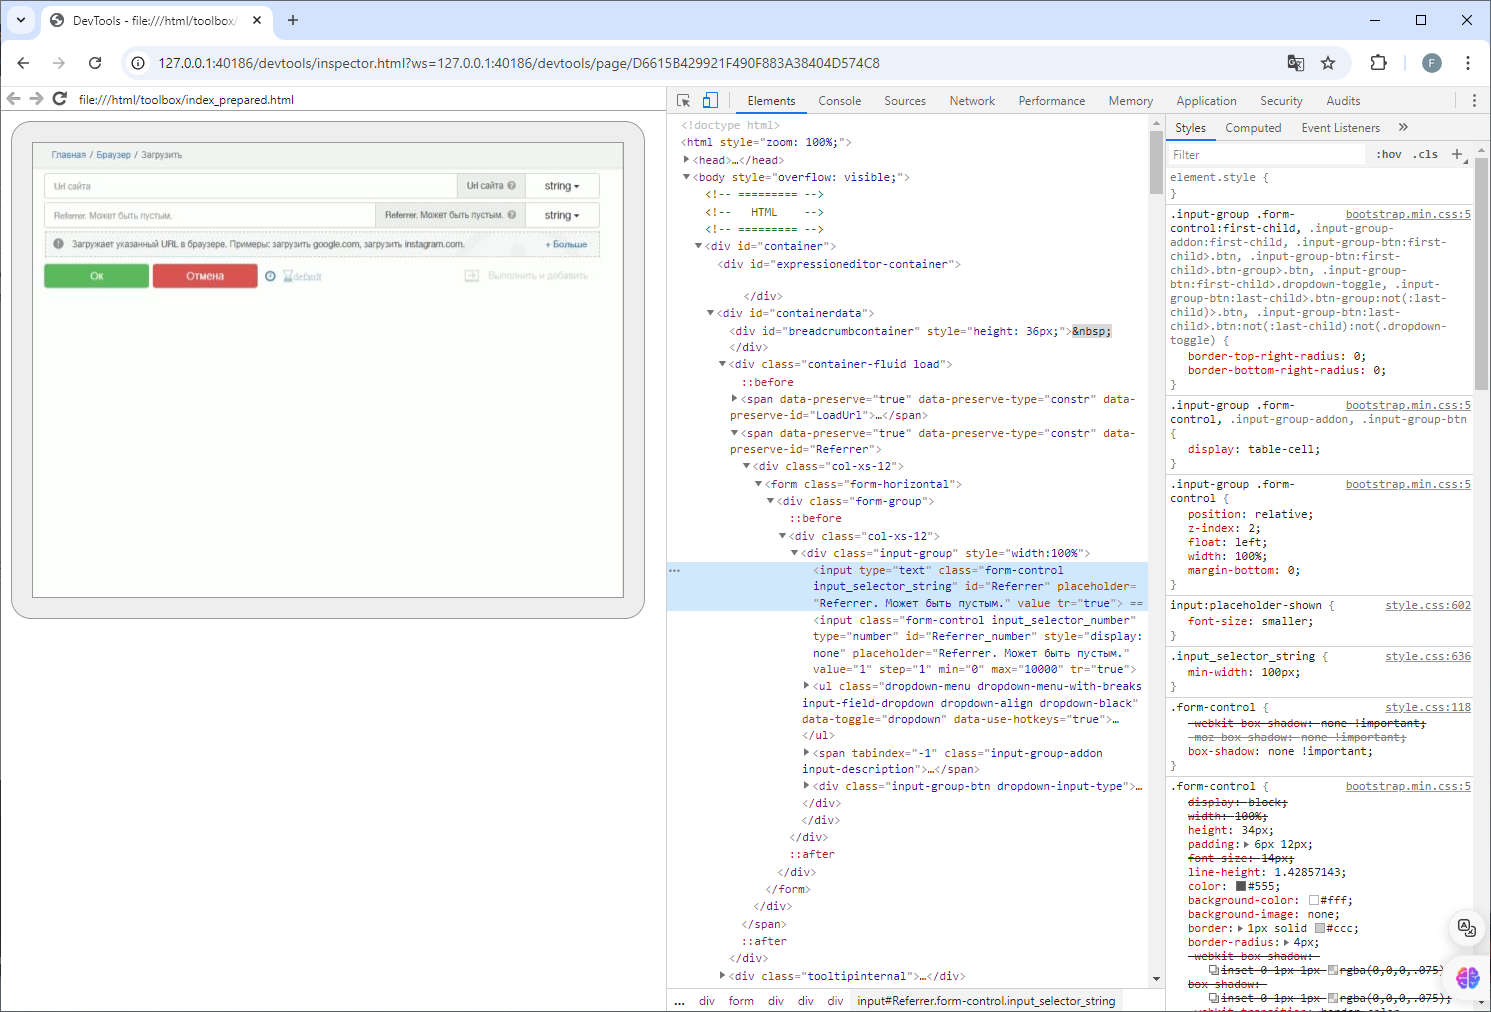Open the Computed styles tab
Image resolution: width=1491 pixels, height=1012 pixels.
click(x=1253, y=128)
